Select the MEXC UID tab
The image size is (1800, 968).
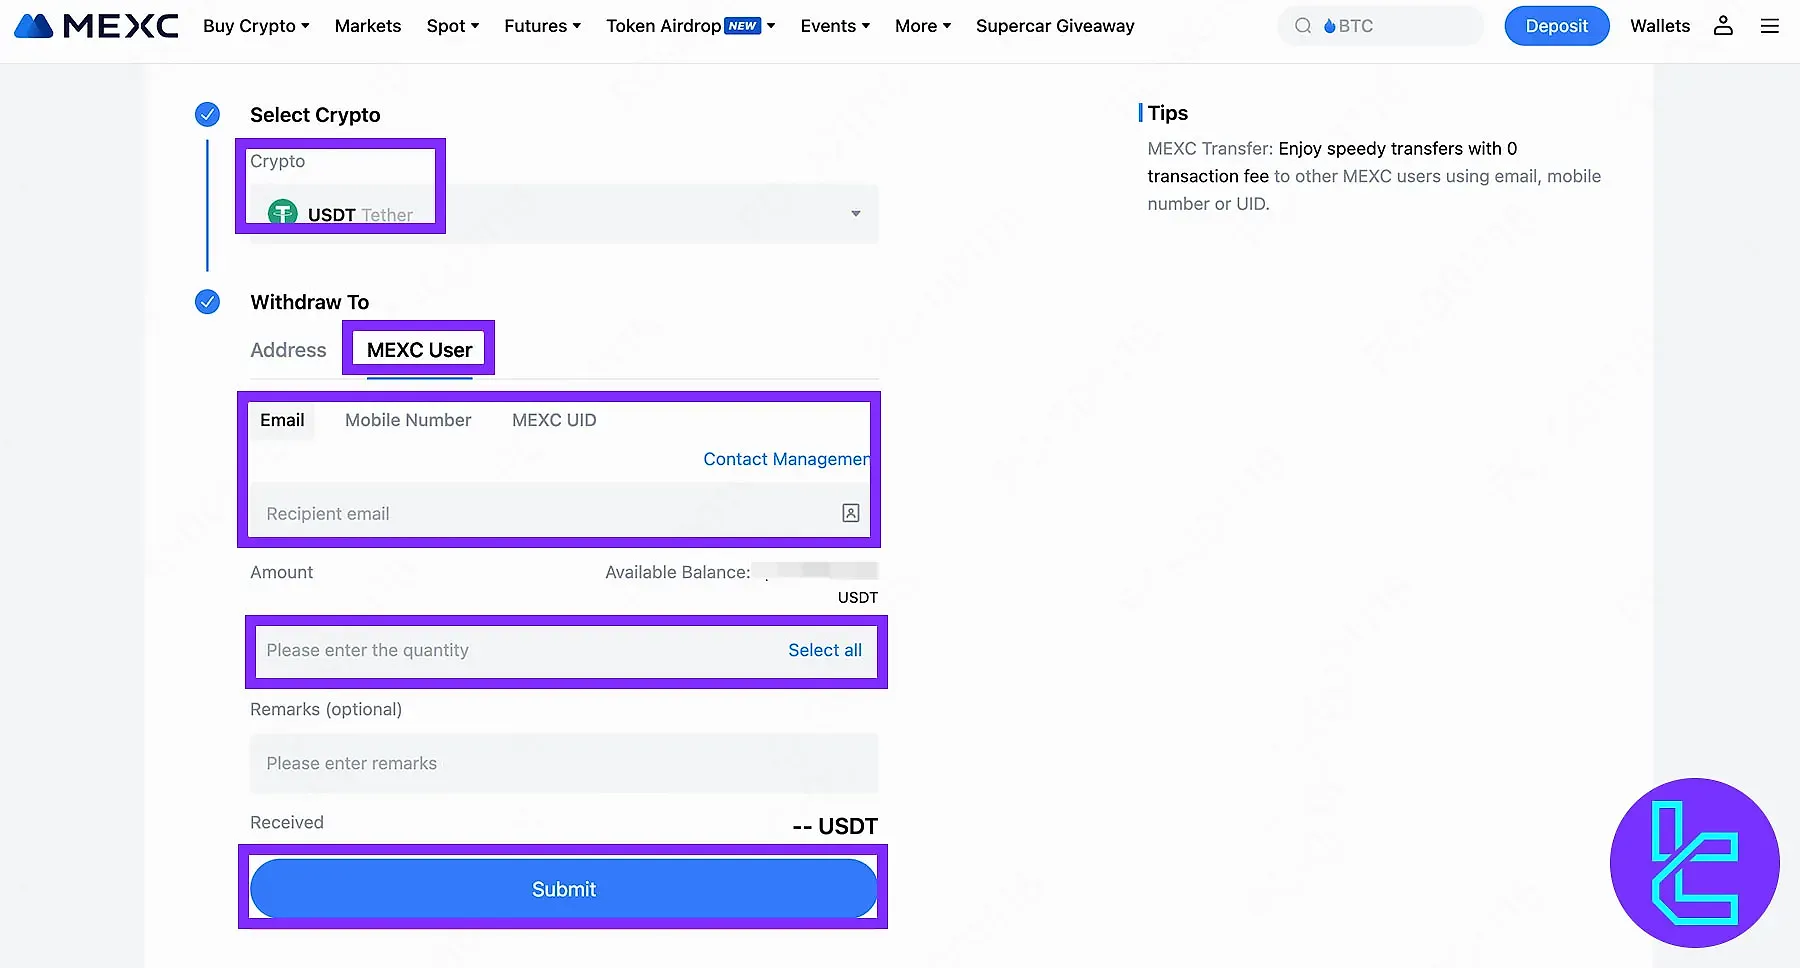point(554,420)
